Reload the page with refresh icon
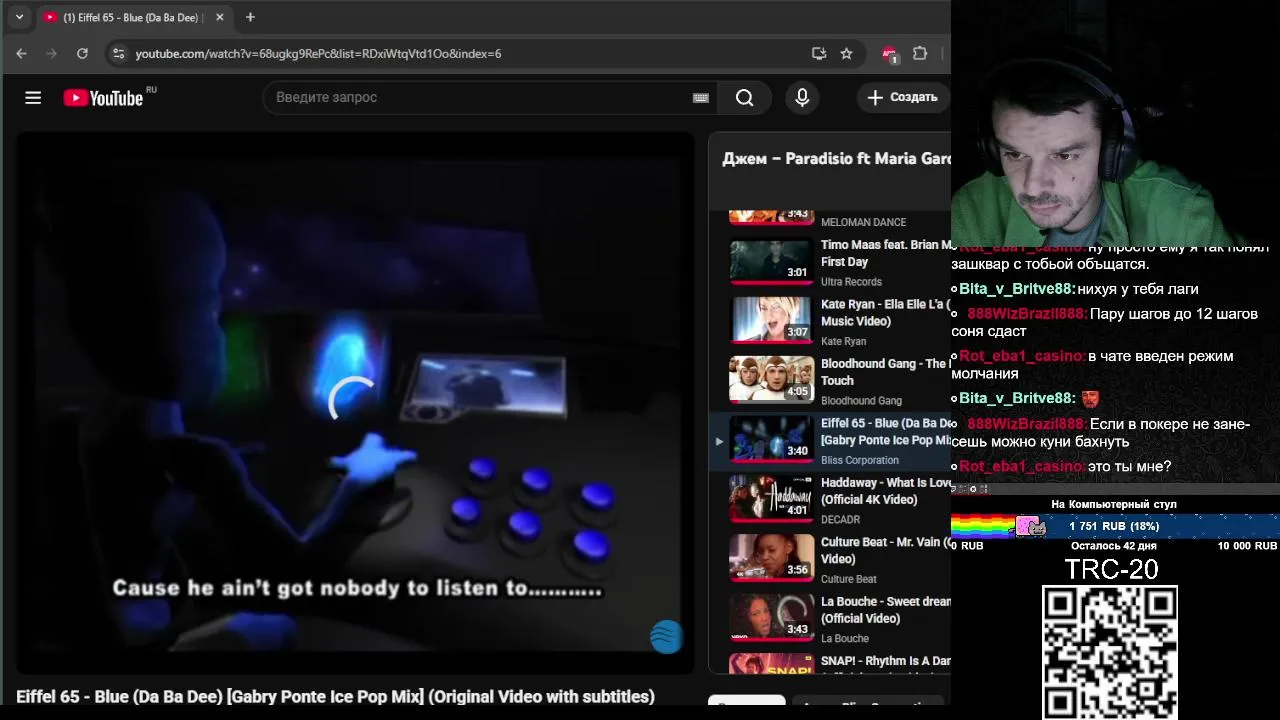 point(82,53)
